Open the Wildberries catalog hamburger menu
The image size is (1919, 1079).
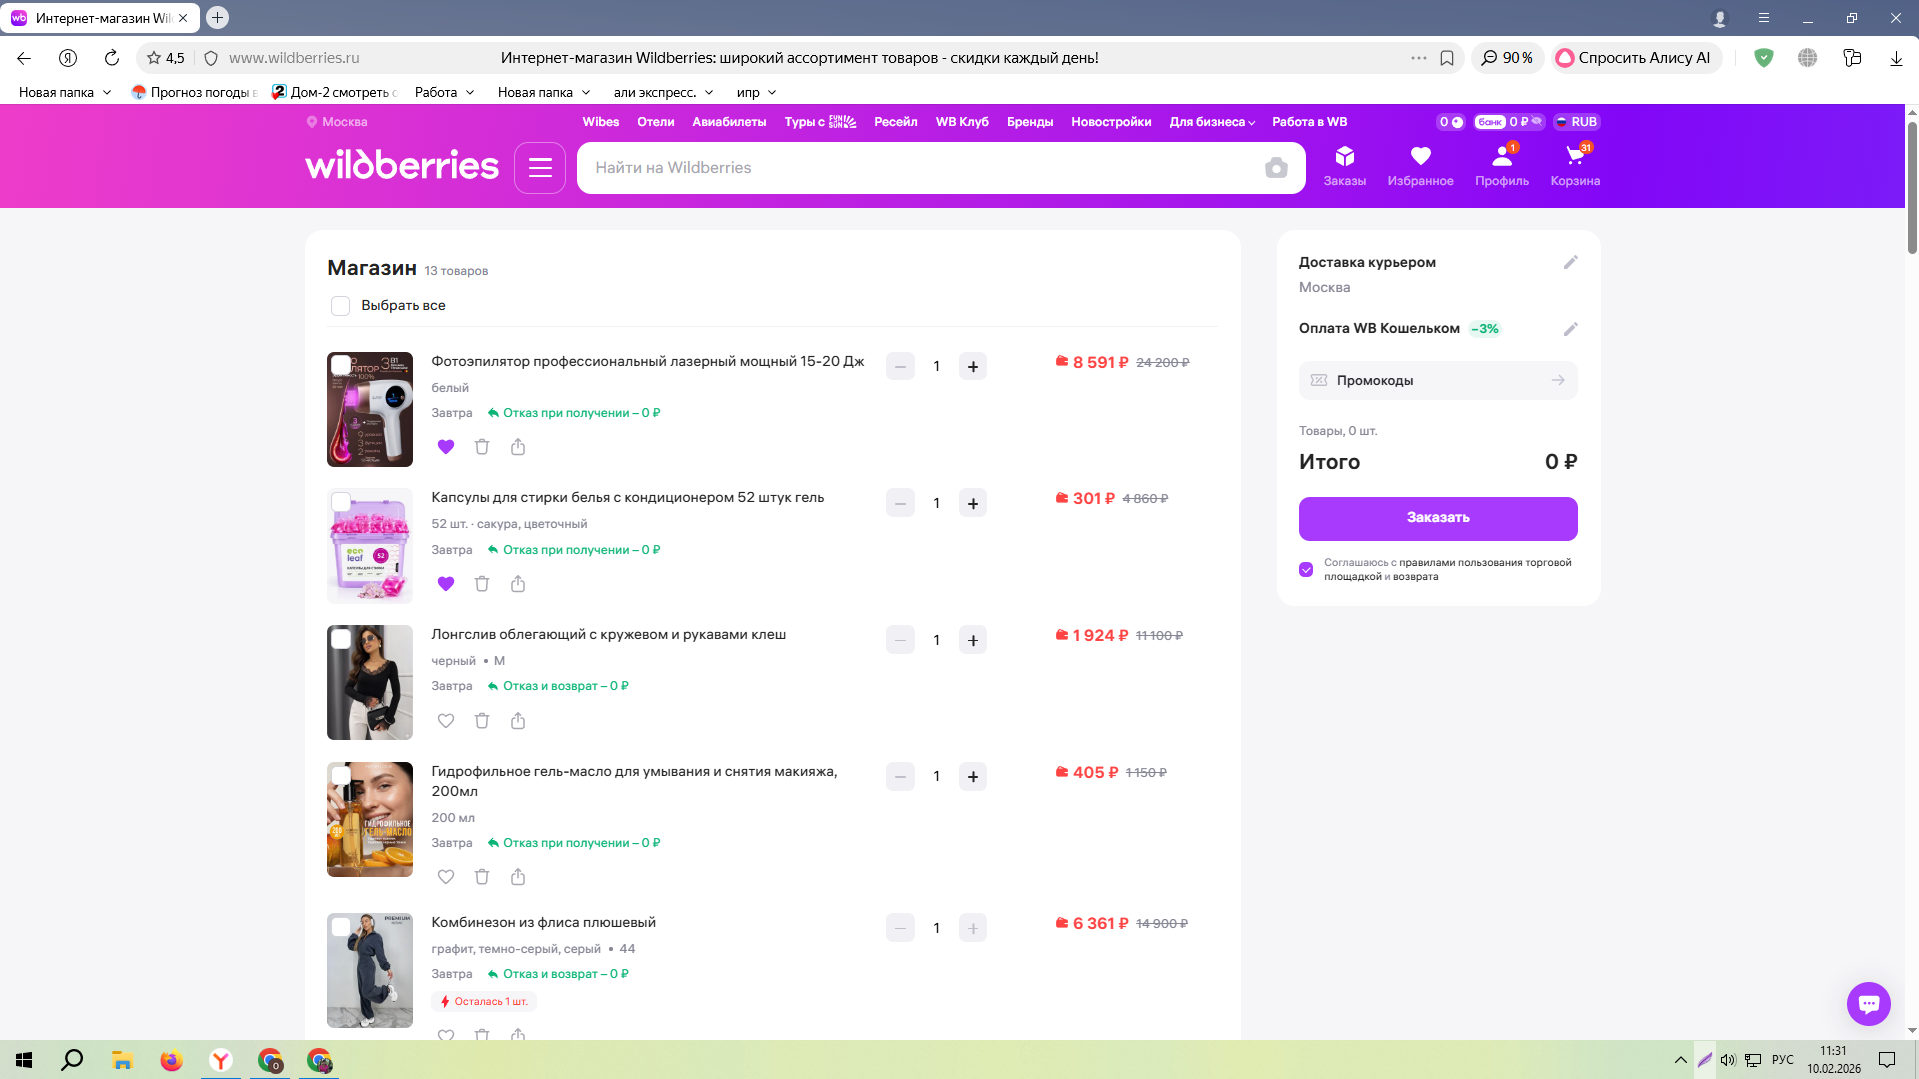coord(540,168)
